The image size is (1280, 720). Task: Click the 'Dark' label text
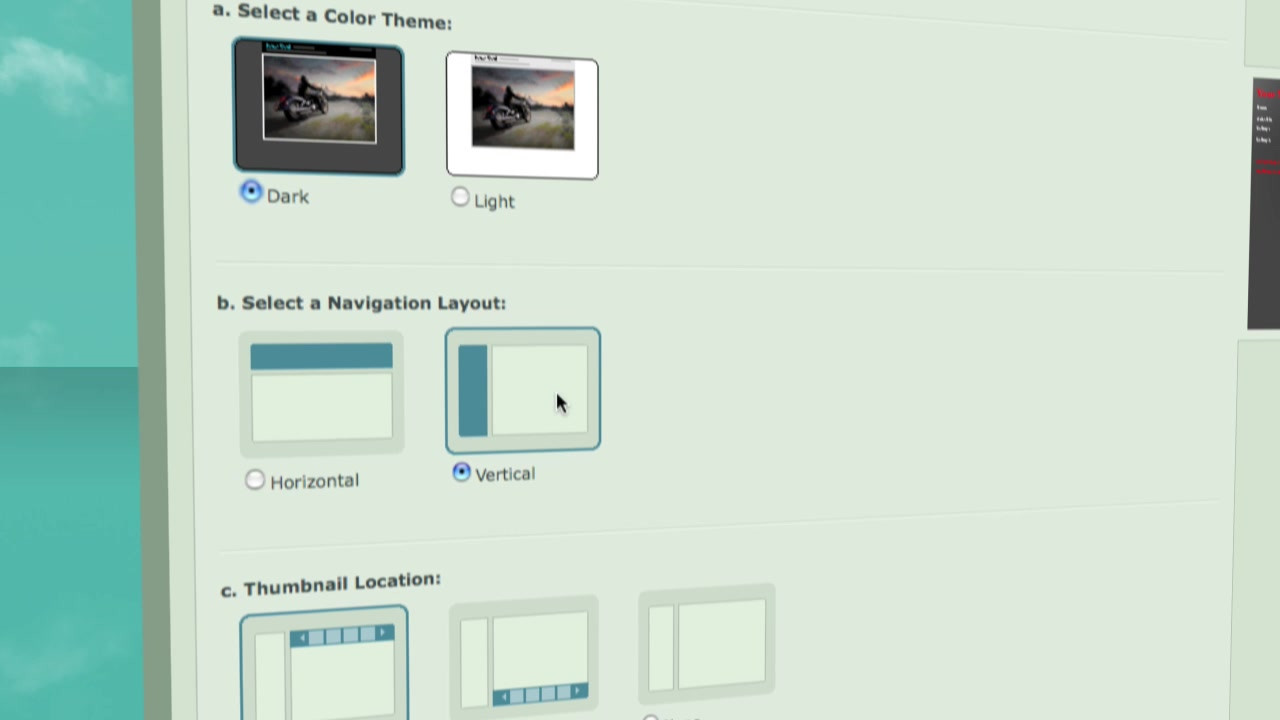288,197
